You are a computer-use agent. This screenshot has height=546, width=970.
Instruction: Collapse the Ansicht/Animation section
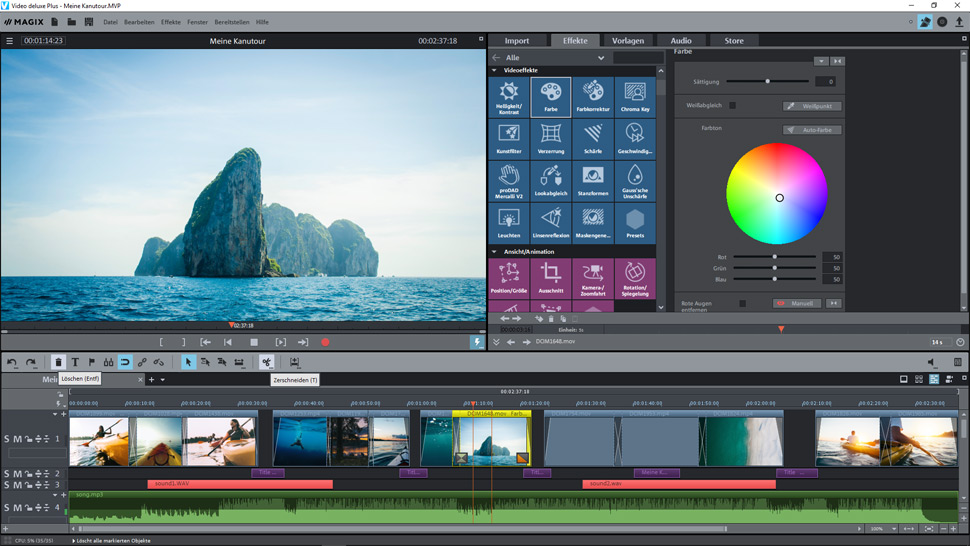pos(494,252)
